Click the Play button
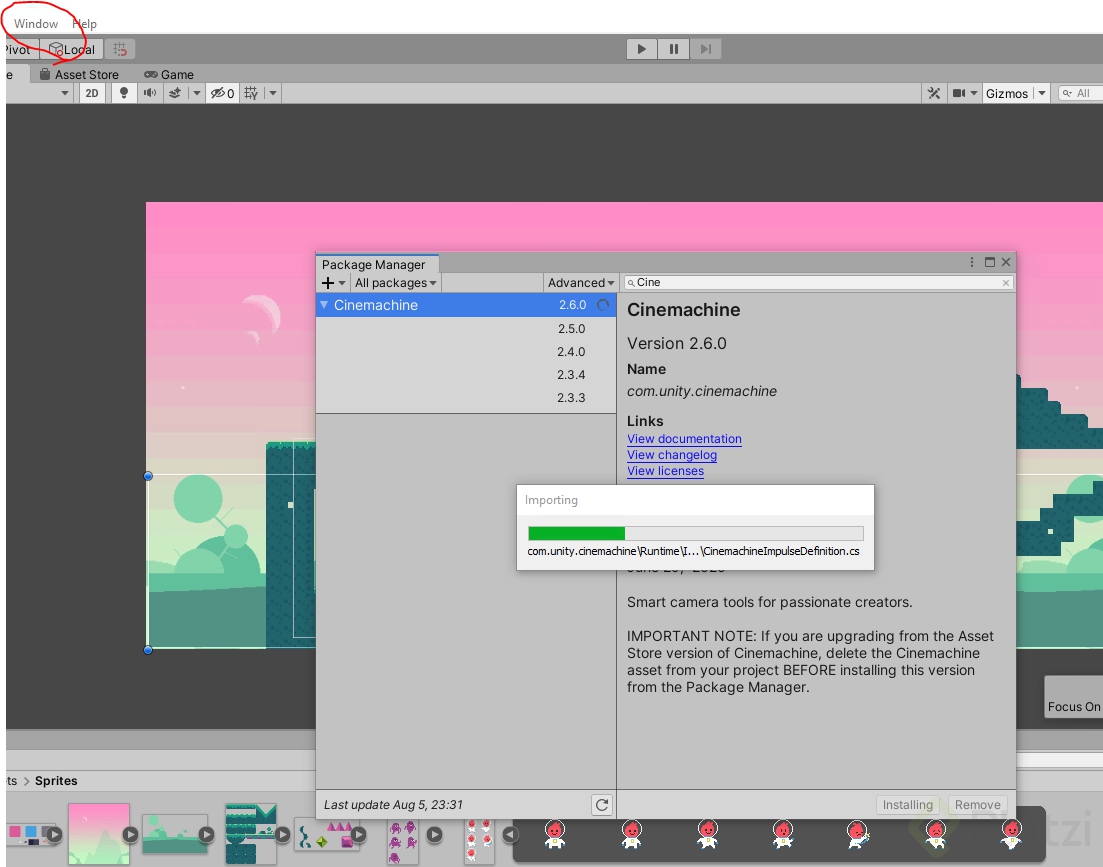This screenshot has width=1103, height=867. click(642, 49)
